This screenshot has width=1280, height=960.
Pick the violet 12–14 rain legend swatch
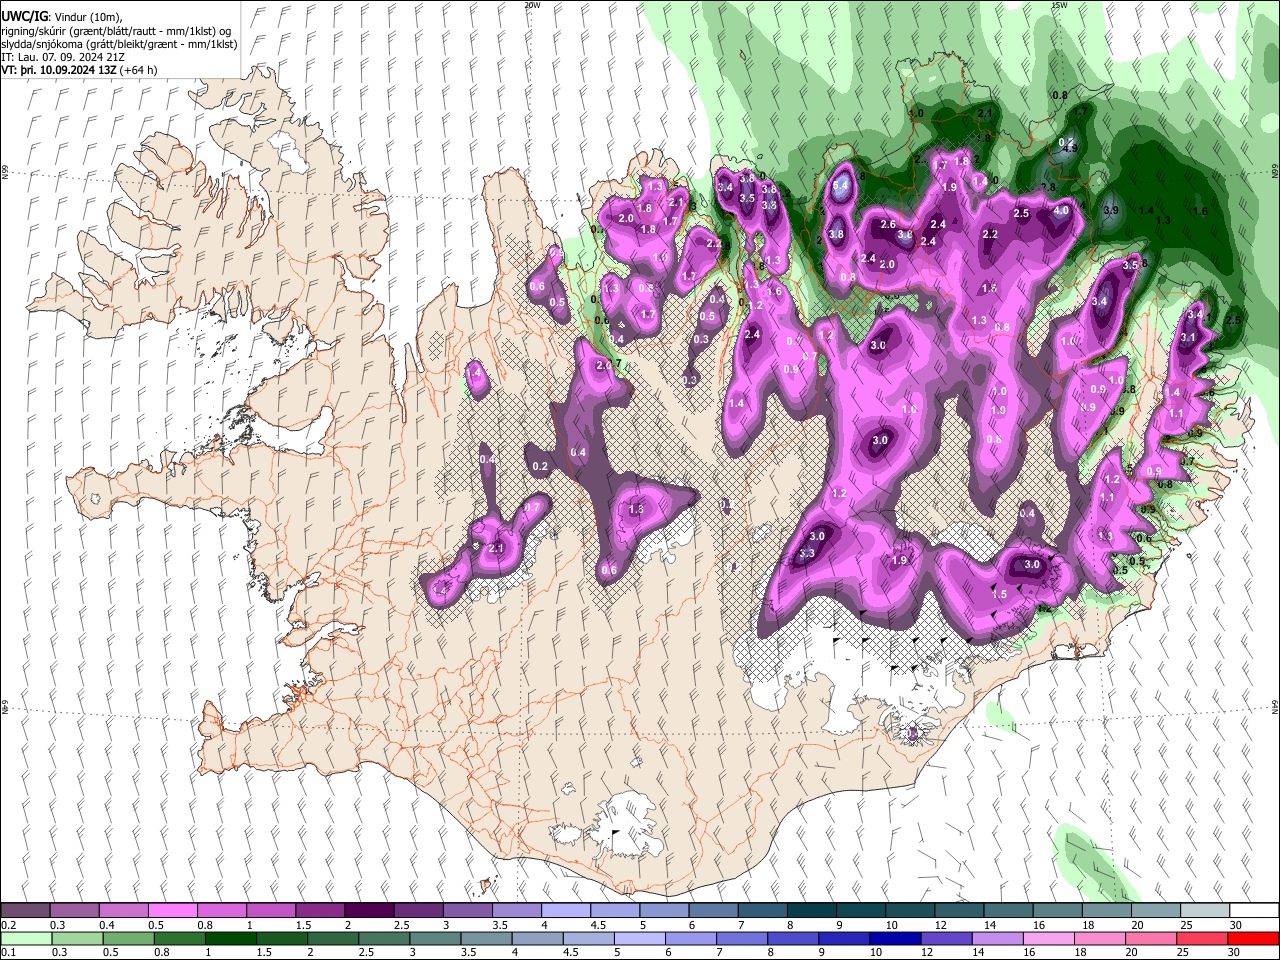(x=945, y=938)
